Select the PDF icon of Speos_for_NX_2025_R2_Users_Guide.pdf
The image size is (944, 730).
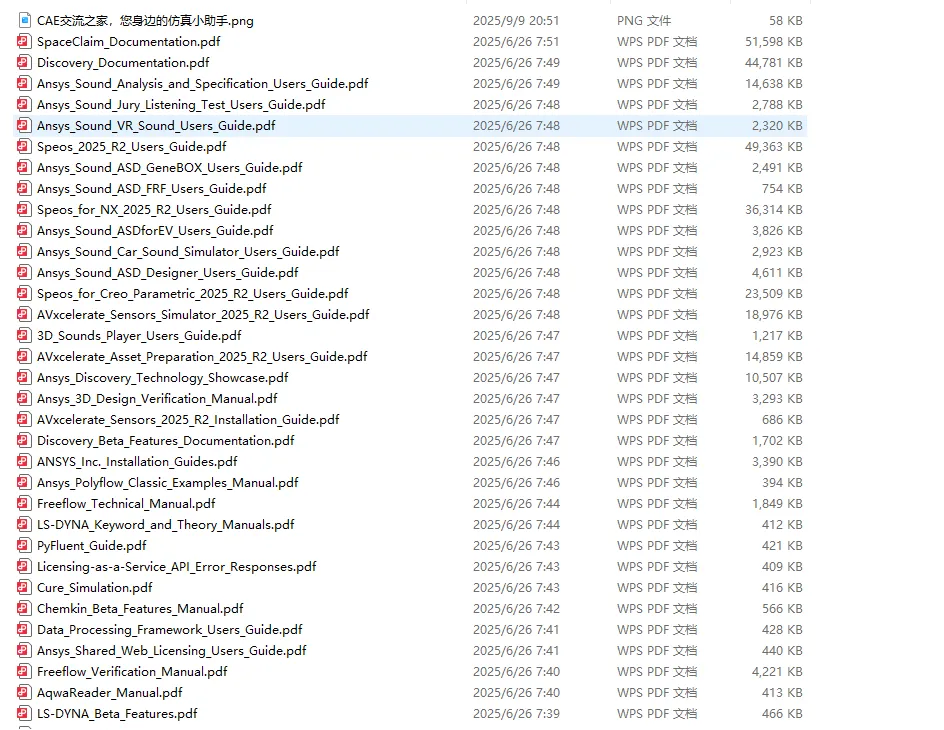click(x=24, y=209)
